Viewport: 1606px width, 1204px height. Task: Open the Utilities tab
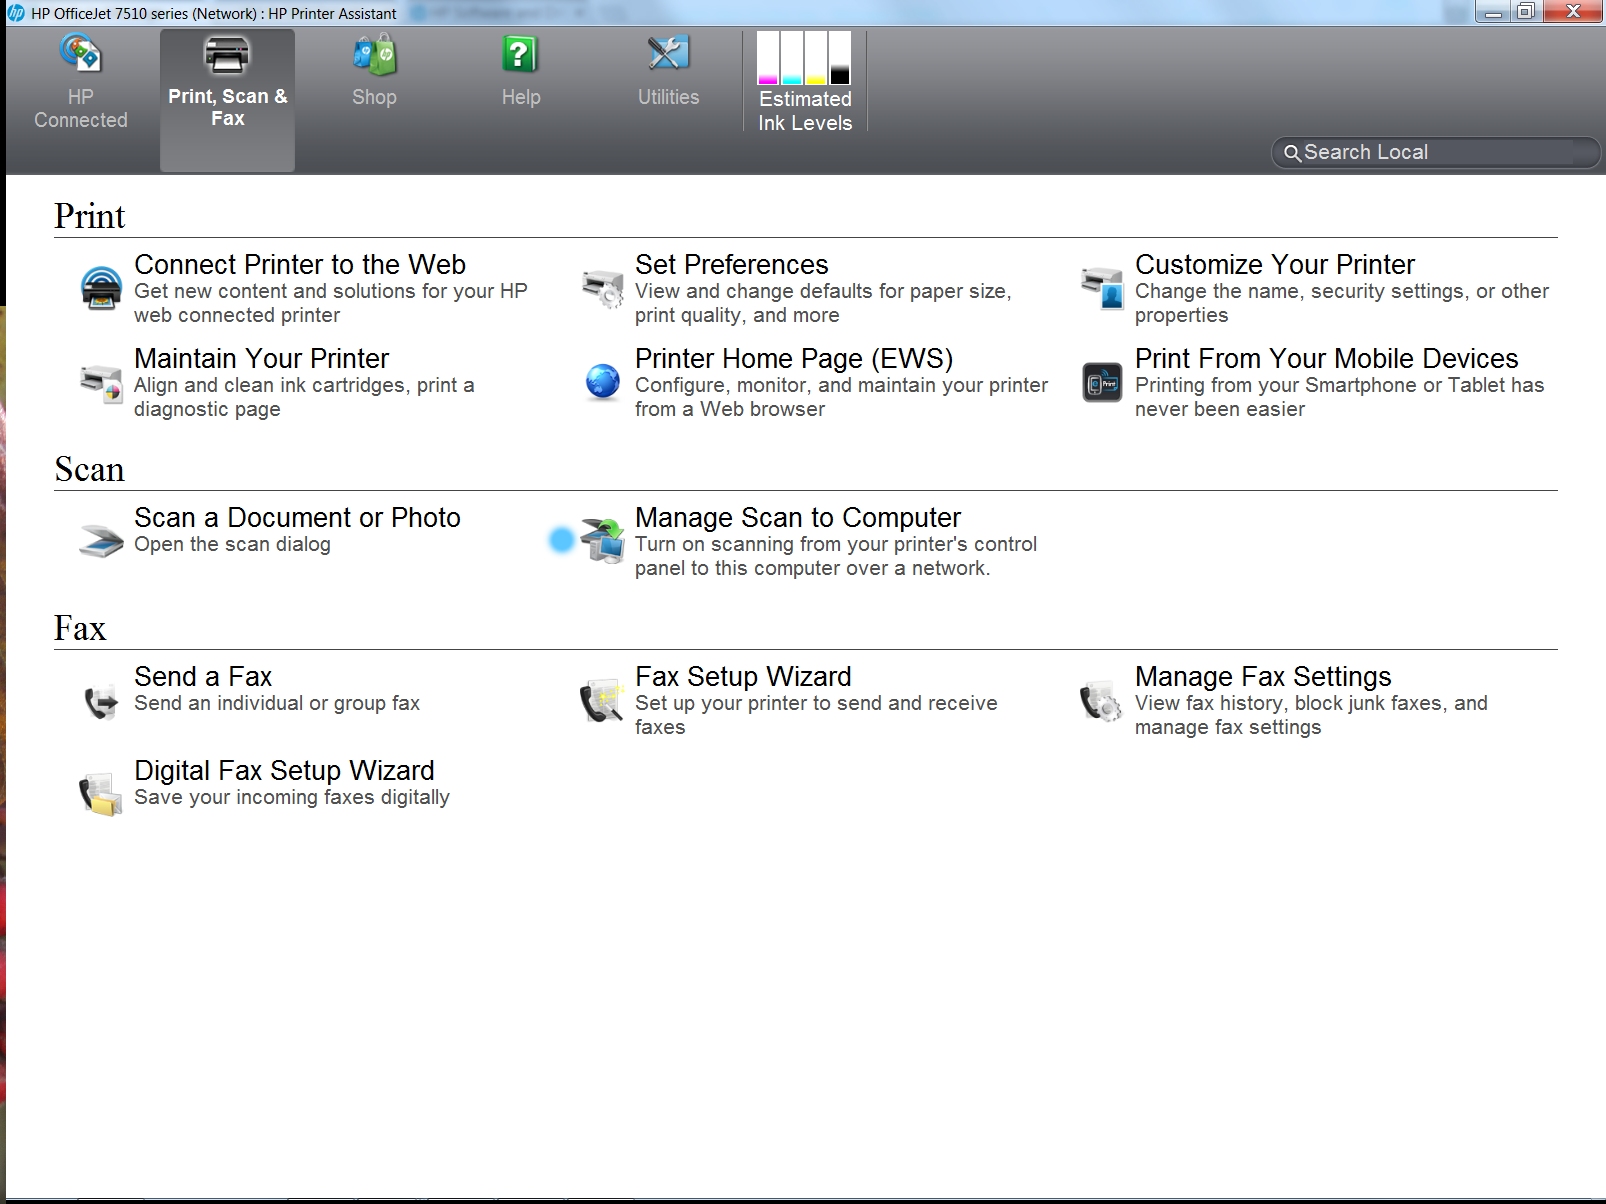(x=668, y=72)
